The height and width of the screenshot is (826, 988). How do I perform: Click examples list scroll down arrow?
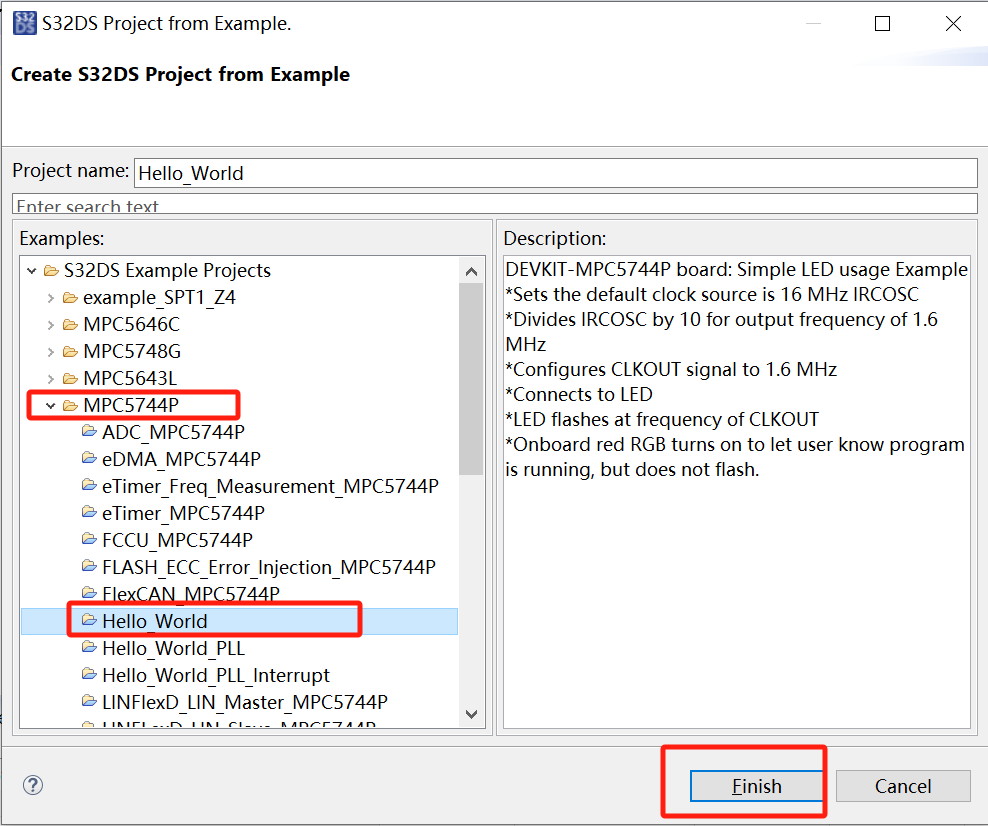(471, 714)
